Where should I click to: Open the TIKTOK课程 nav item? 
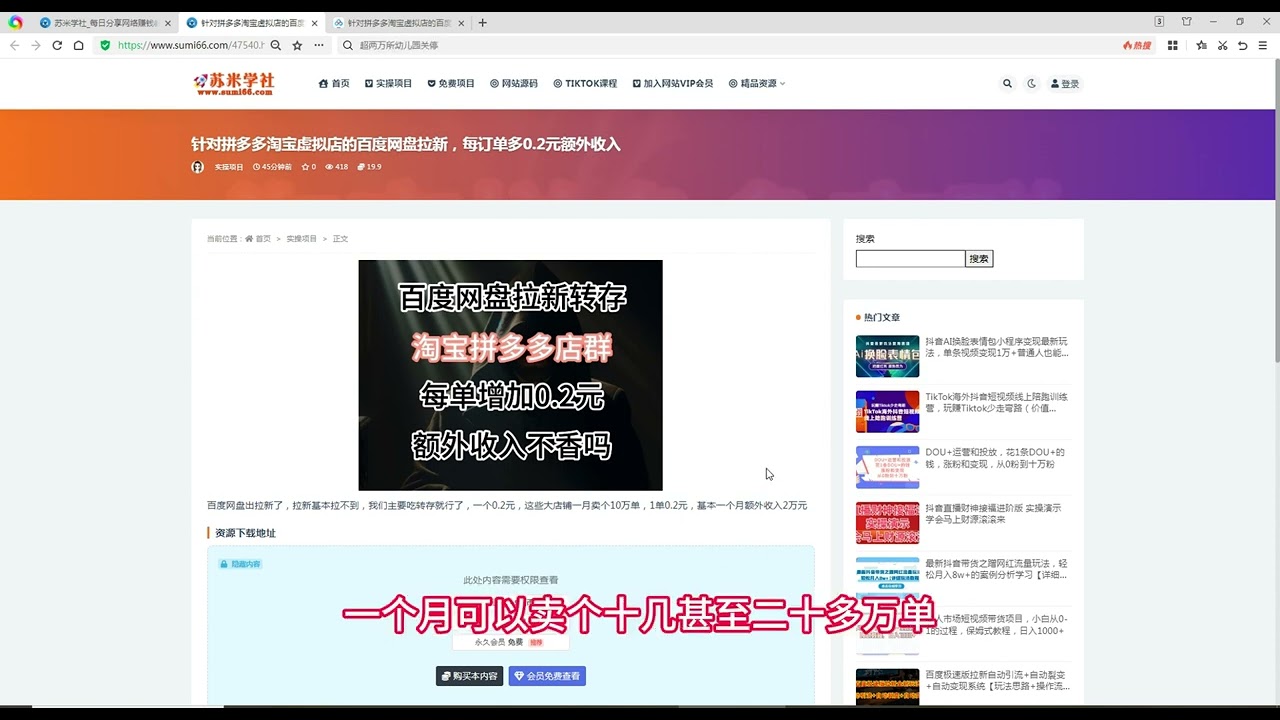(x=585, y=84)
